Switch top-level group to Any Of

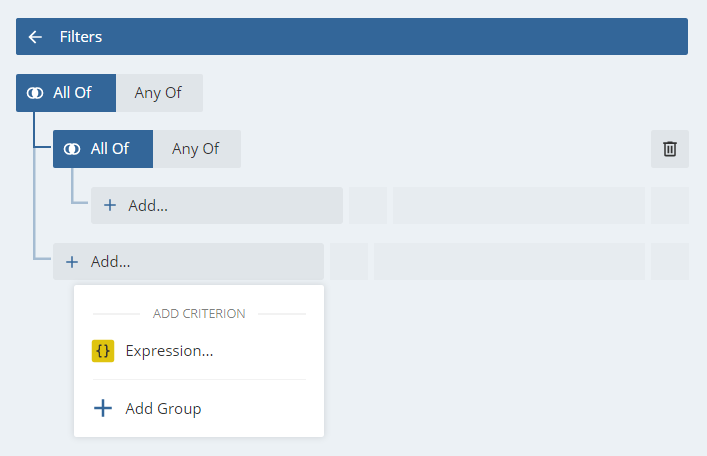158,93
